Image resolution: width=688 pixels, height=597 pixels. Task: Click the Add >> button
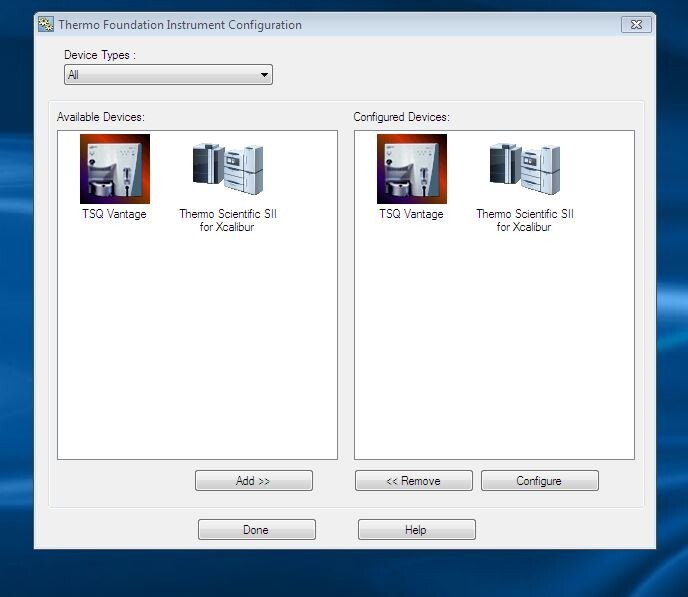[254, 481]
